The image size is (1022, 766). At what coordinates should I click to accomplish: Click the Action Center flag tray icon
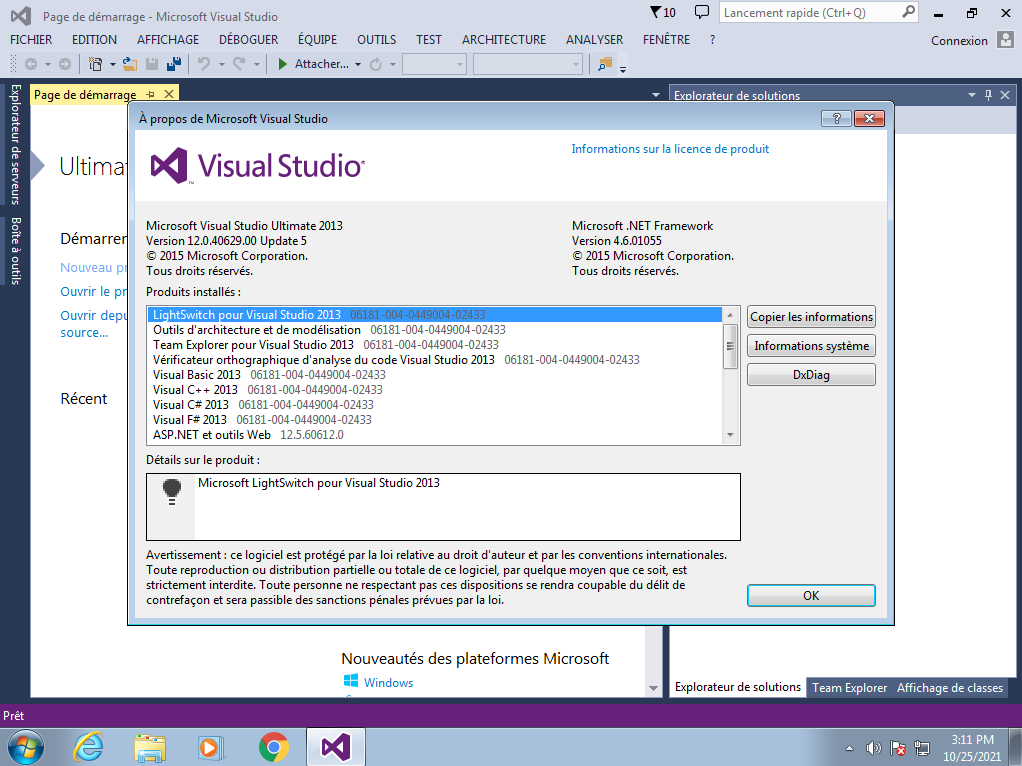pos(898,748)
